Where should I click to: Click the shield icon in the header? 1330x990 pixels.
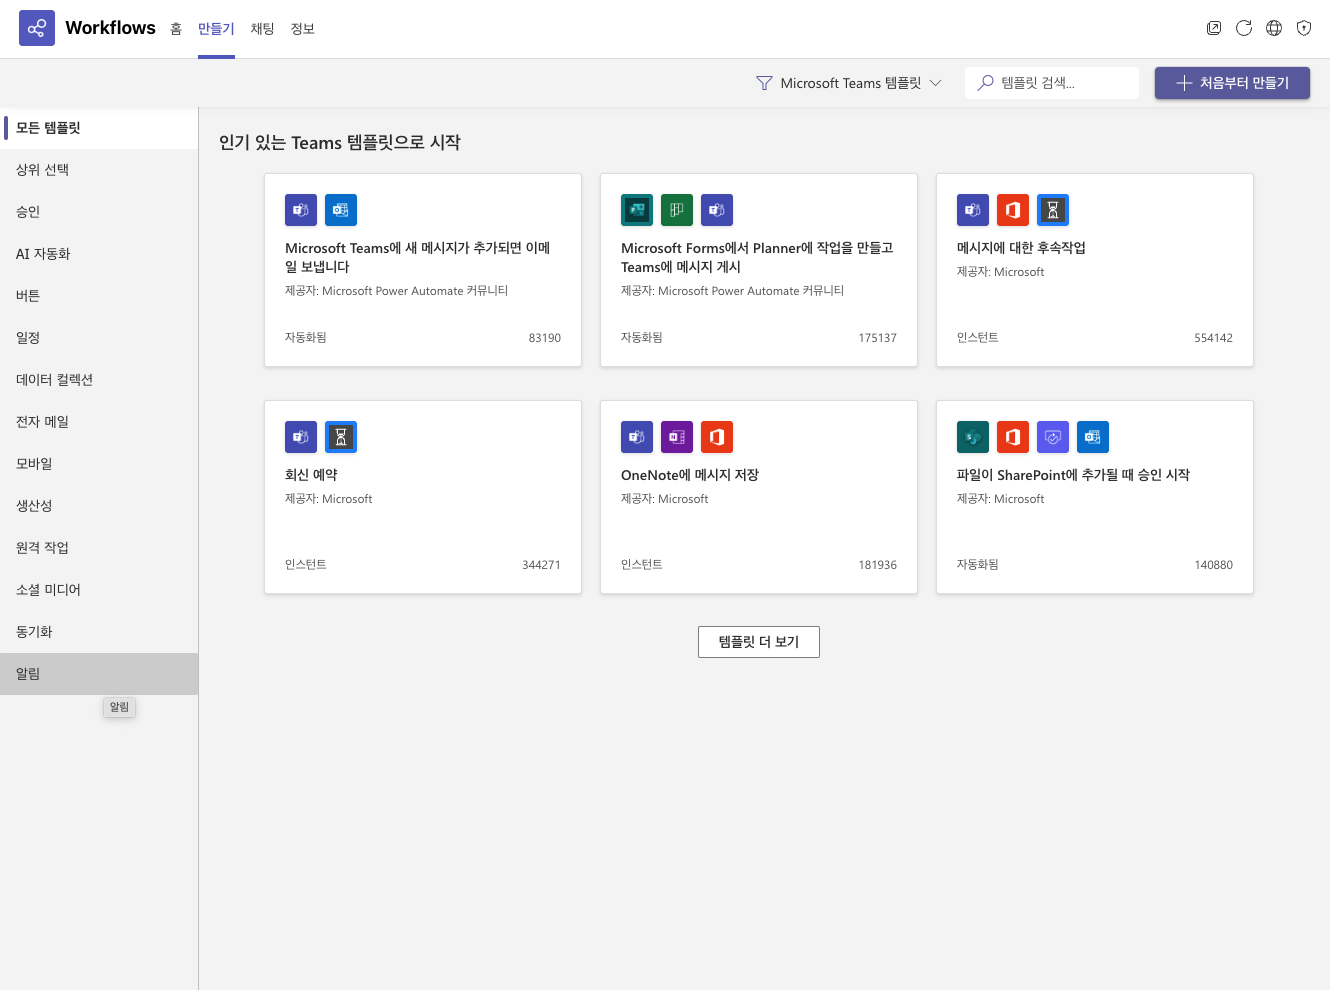(1304, 28)
